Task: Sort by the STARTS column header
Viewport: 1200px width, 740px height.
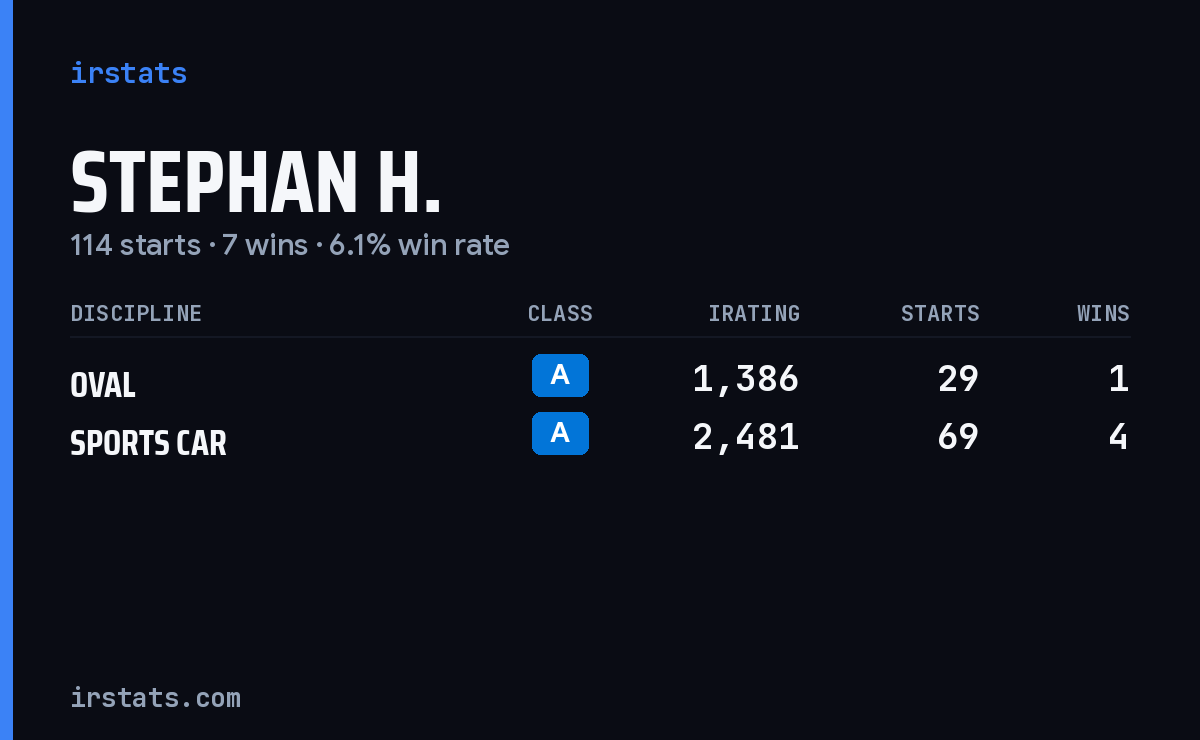Action: point(940,314)
